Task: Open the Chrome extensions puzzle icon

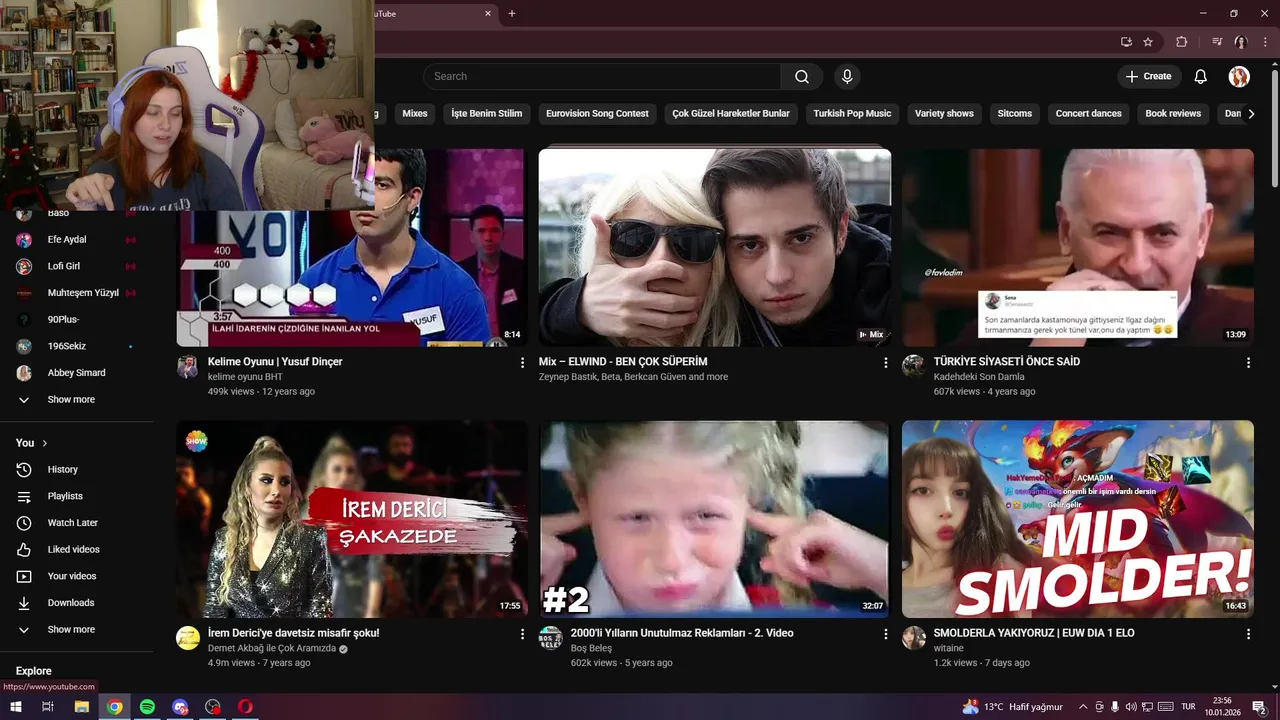Action: tap(1181, 42)
